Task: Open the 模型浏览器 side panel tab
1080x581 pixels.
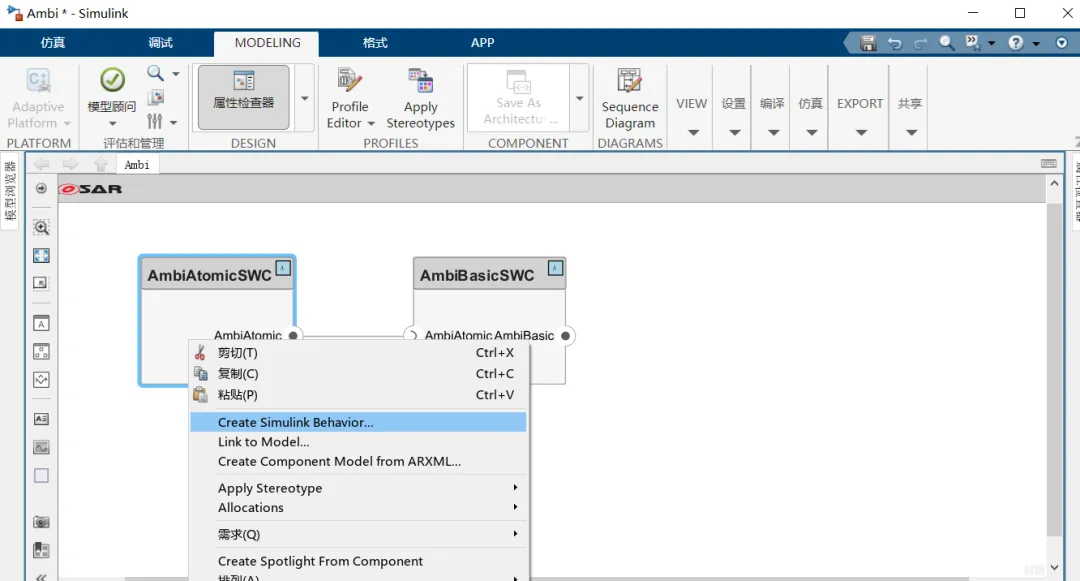Action: click(10, 191)
